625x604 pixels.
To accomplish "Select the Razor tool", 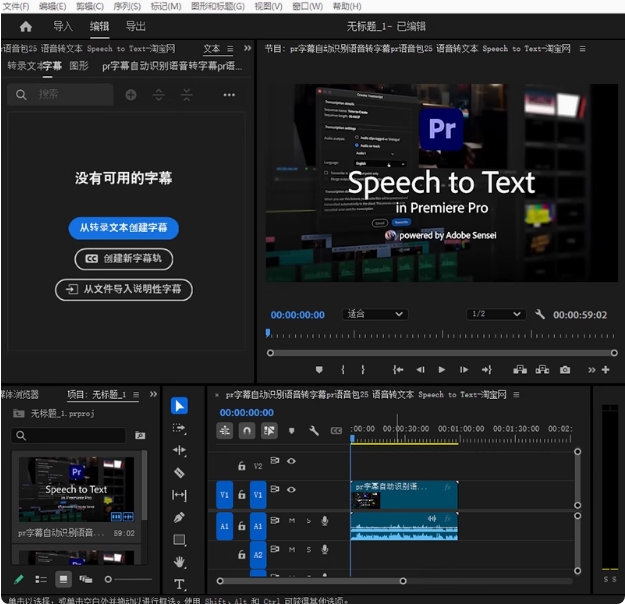I will click(179, 473).
